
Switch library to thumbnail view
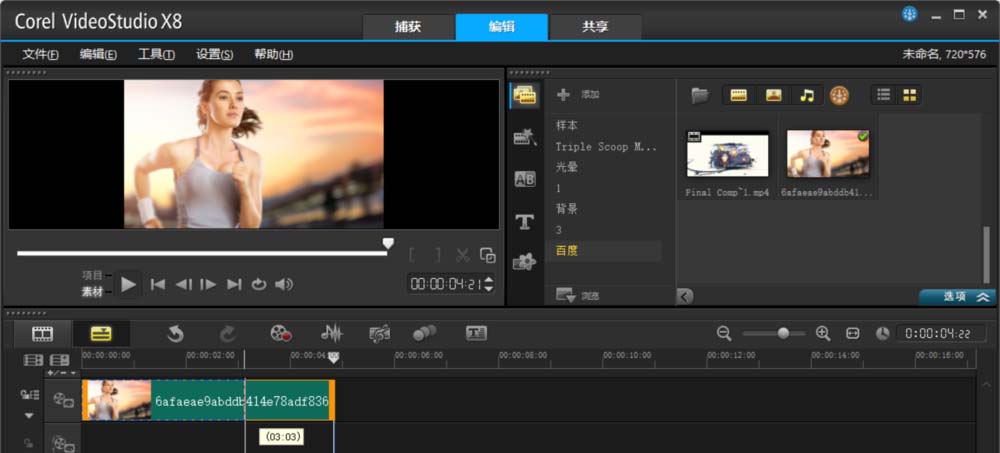(909, 96)
